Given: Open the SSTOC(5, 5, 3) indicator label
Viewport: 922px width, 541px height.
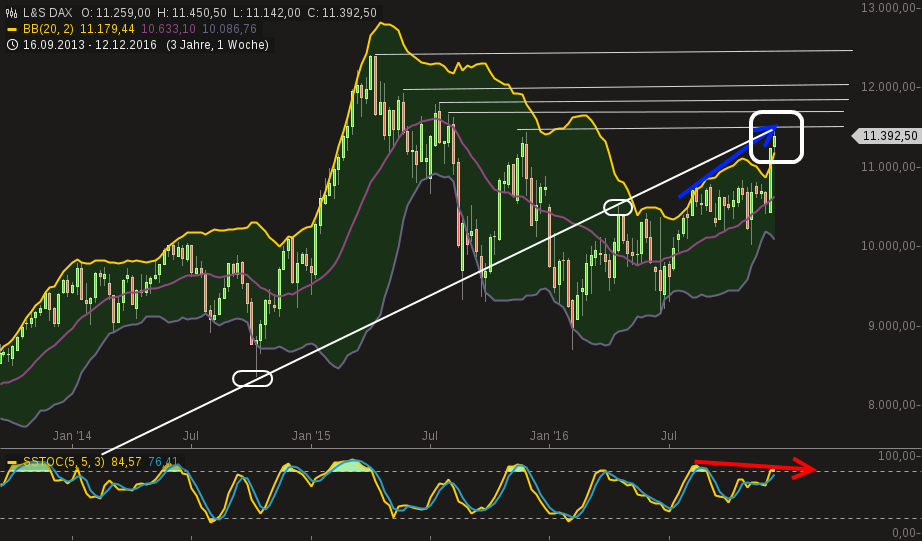Looking at the screenshot, I should (x=64, y=462).
